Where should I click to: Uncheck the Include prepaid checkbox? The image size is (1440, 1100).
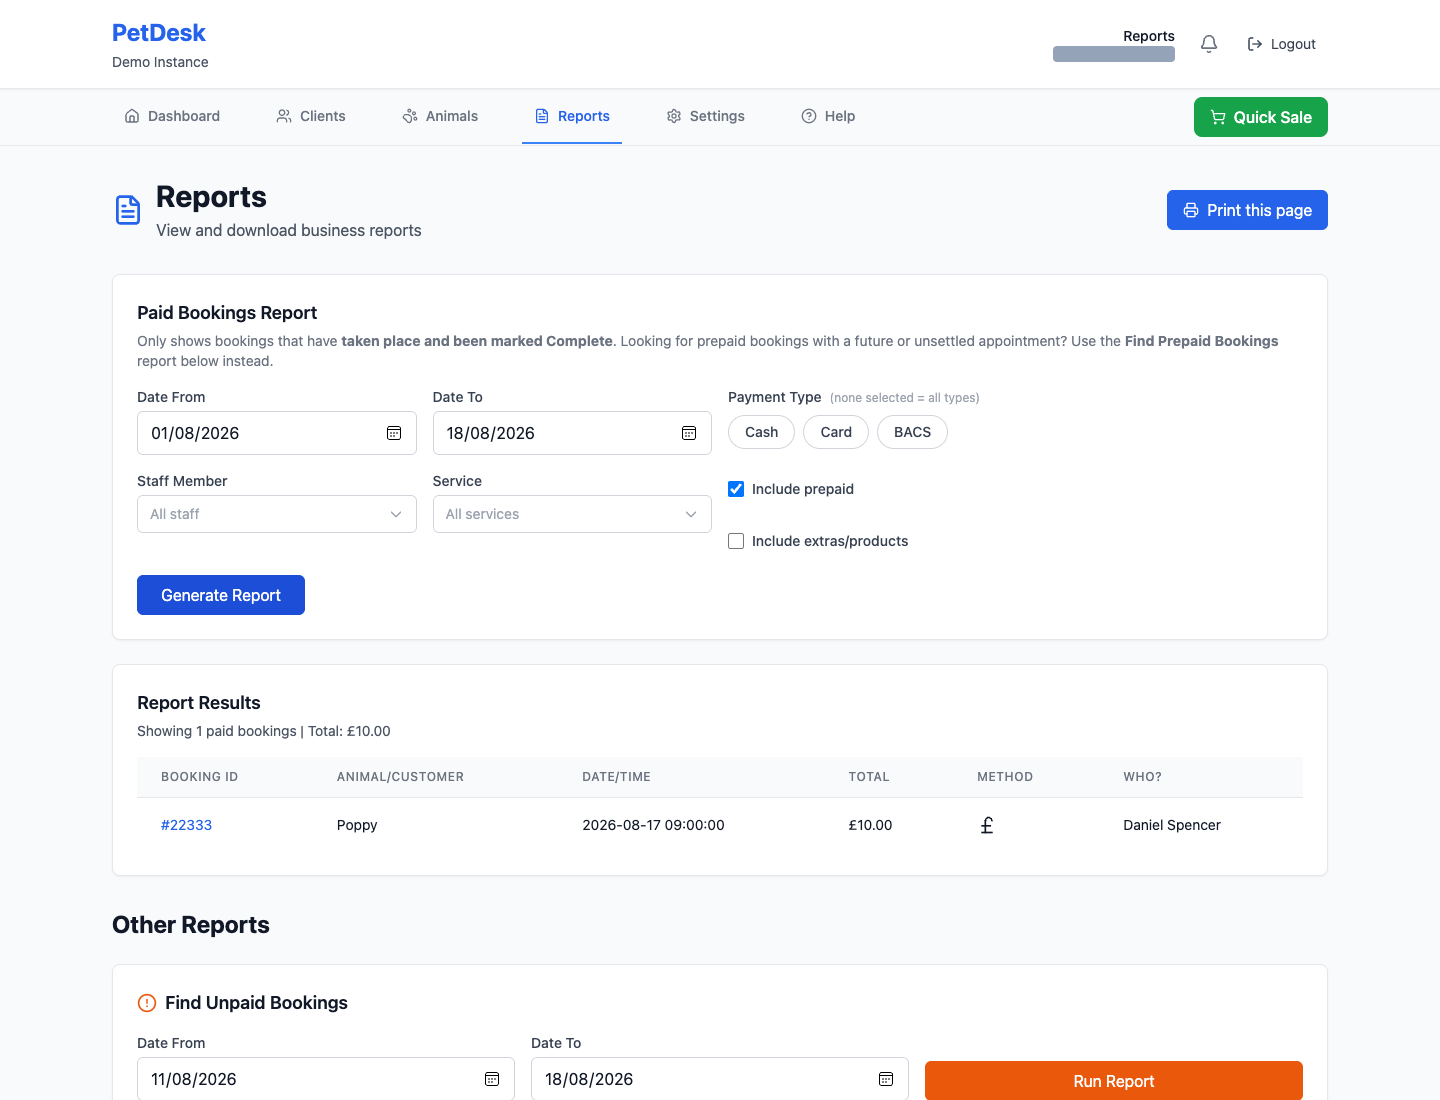tap(736, 489)
